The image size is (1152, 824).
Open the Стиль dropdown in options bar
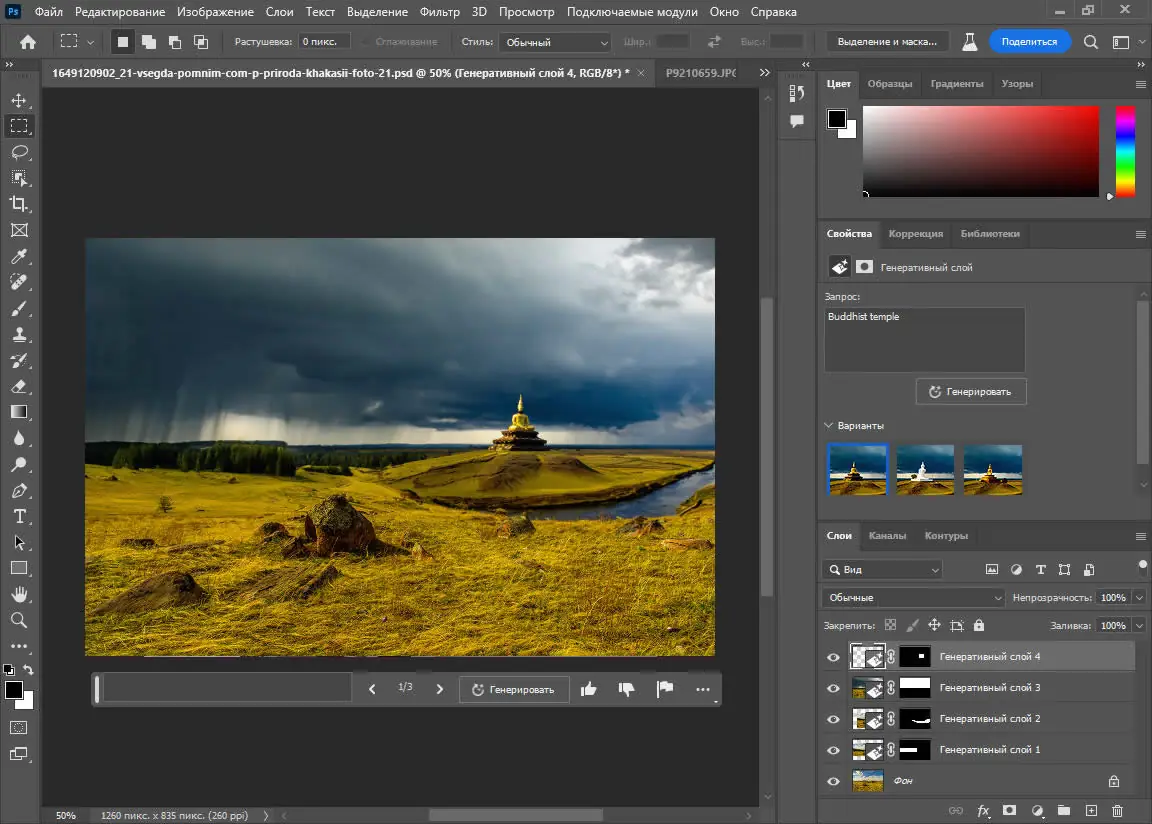point(555,42)
